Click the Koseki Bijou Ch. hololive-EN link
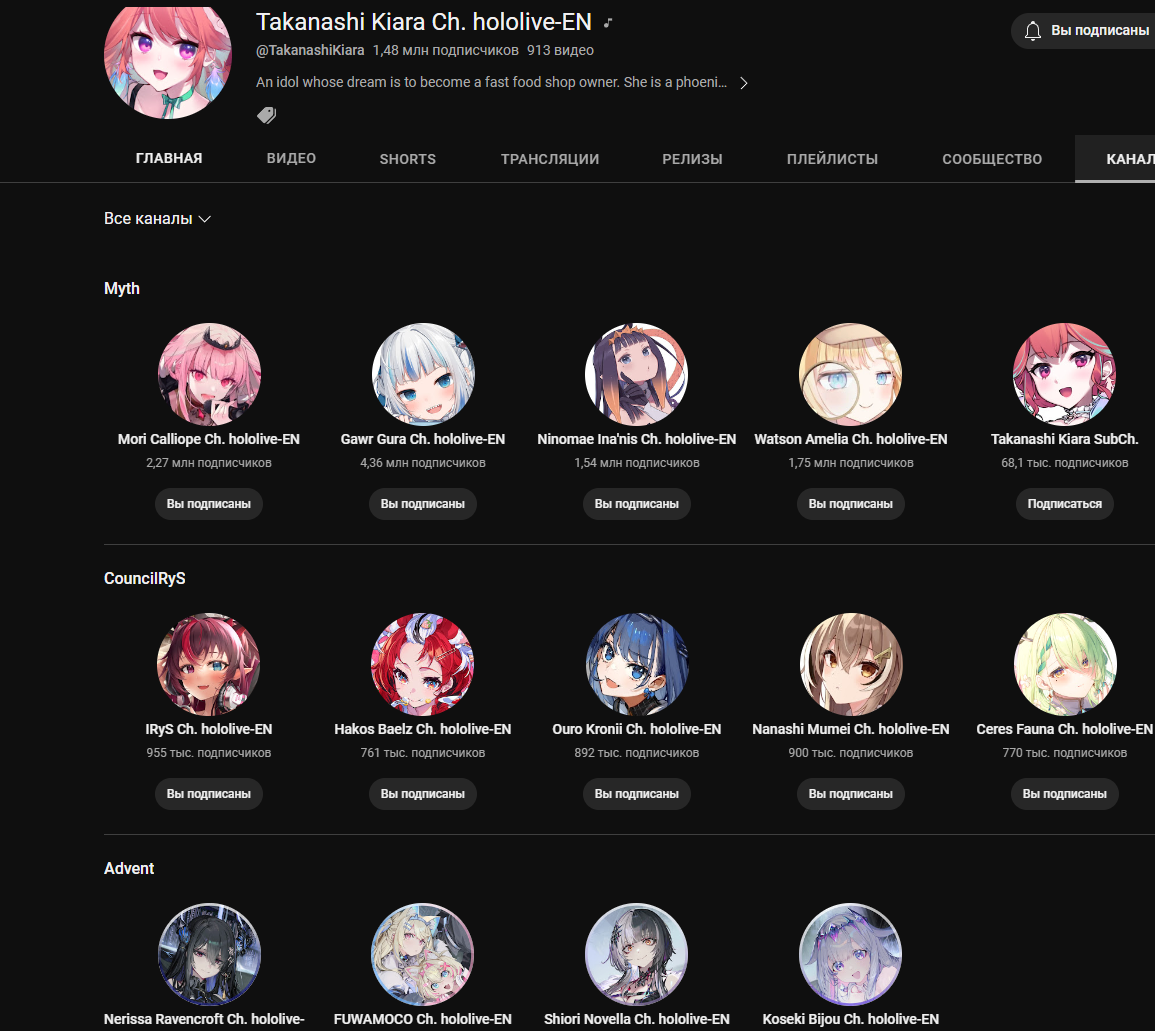 point(851,1019)
